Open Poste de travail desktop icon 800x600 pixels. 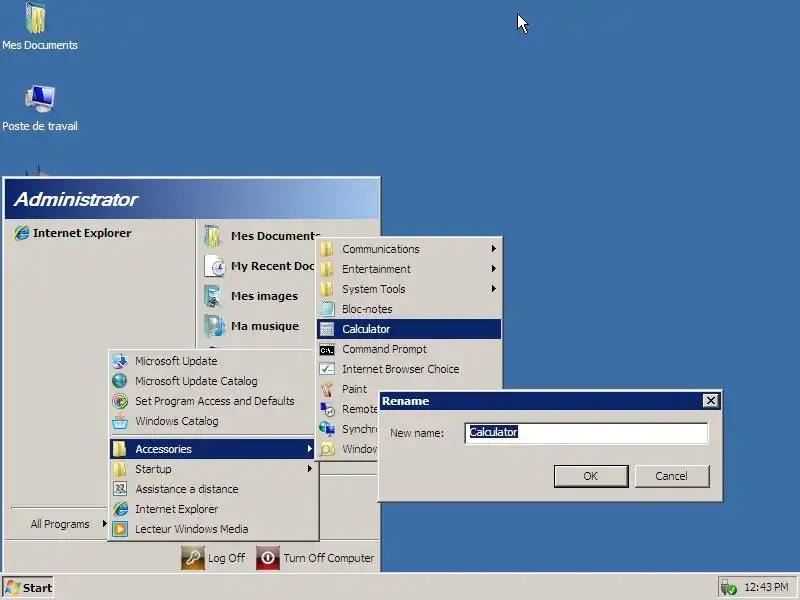click(x=40, y=98)
